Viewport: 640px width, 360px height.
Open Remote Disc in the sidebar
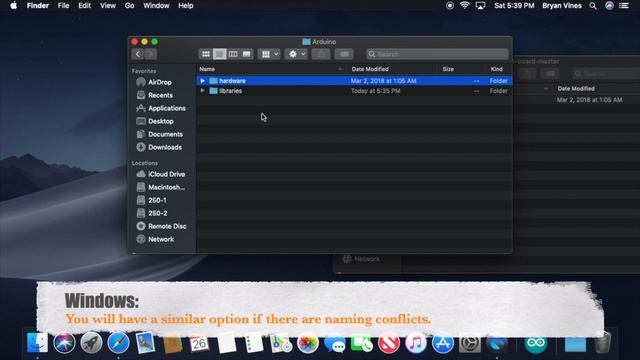[167, 227]
